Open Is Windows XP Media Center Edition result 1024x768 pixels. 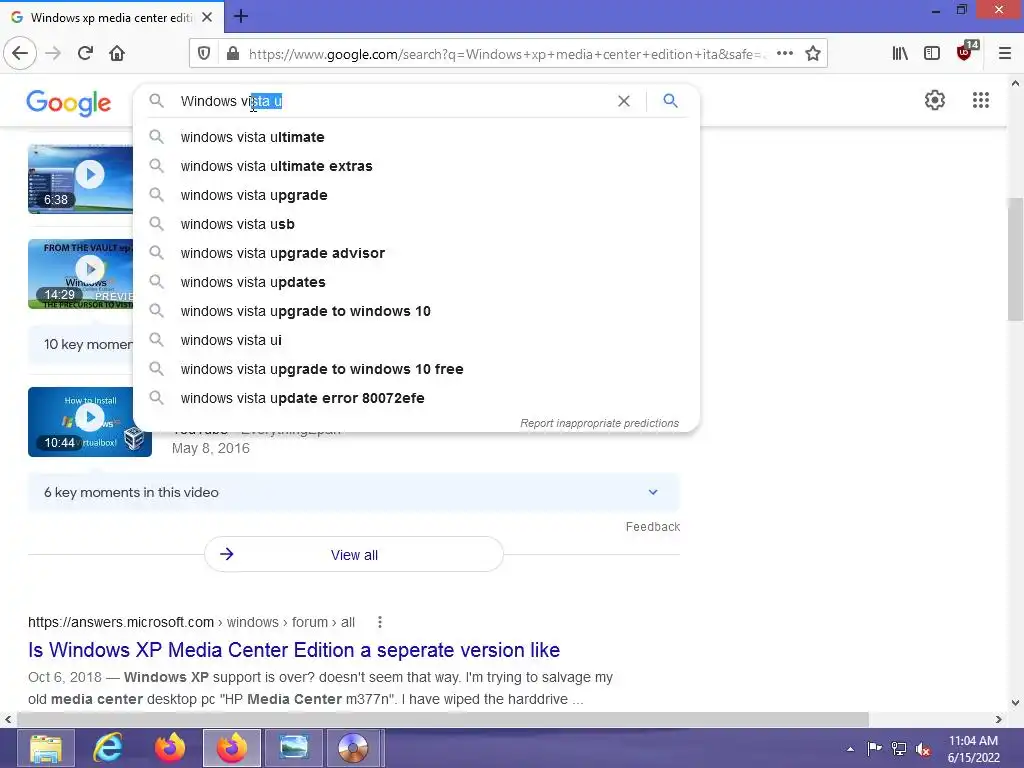point(294,650)
